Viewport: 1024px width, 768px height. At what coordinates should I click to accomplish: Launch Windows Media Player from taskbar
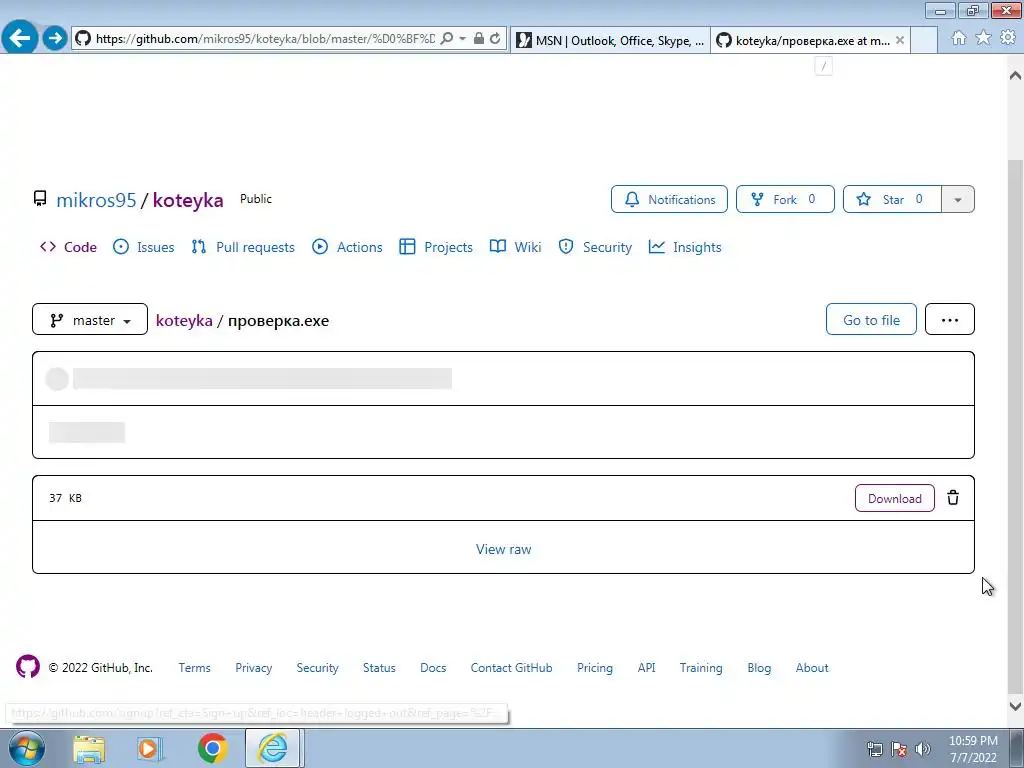pos(150,748)
